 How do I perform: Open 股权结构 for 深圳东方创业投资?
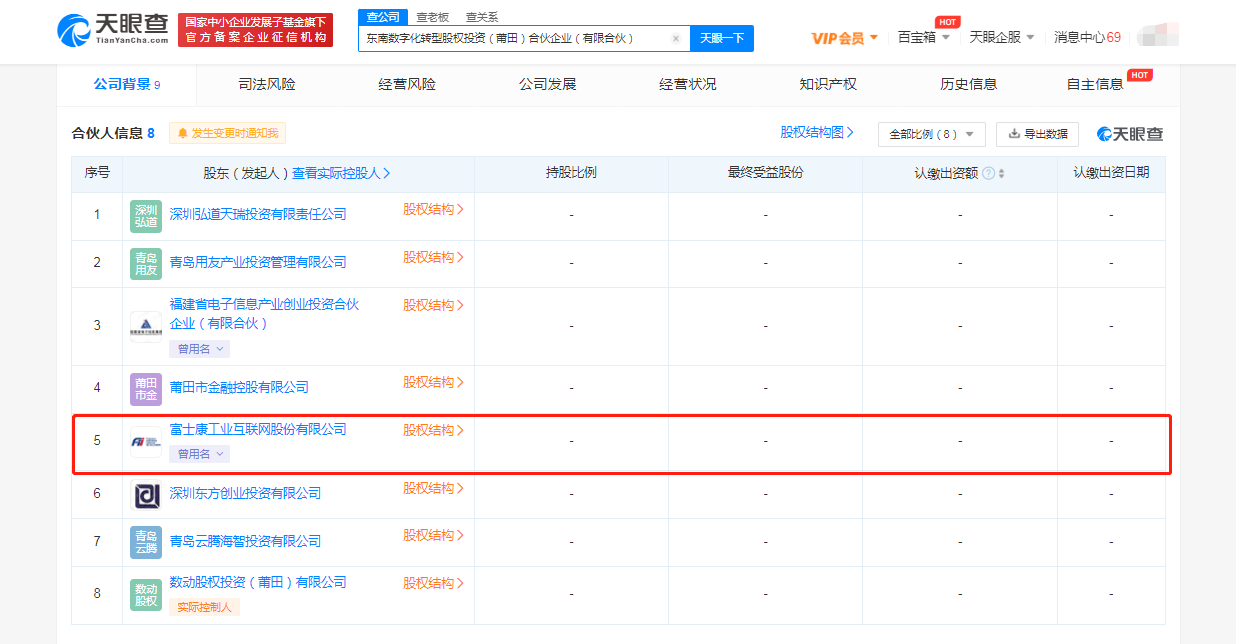434,488
